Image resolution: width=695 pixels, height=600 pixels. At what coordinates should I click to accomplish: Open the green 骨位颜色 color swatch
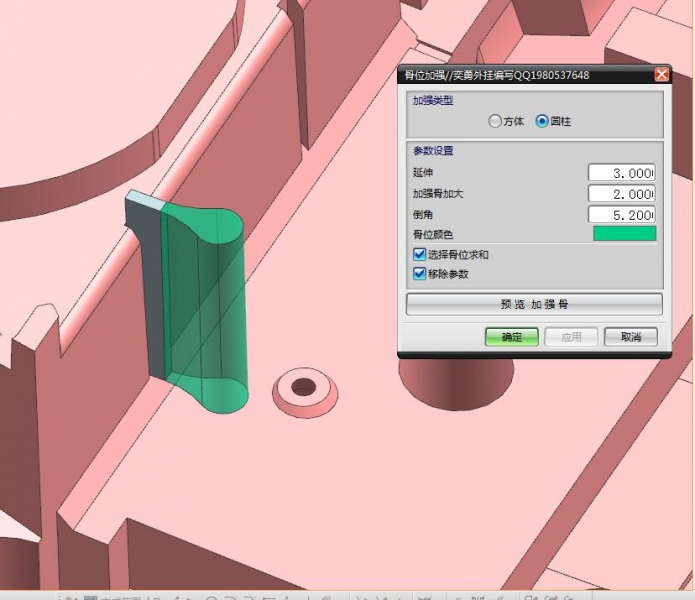pyautogui.click(x=625, y=234)
